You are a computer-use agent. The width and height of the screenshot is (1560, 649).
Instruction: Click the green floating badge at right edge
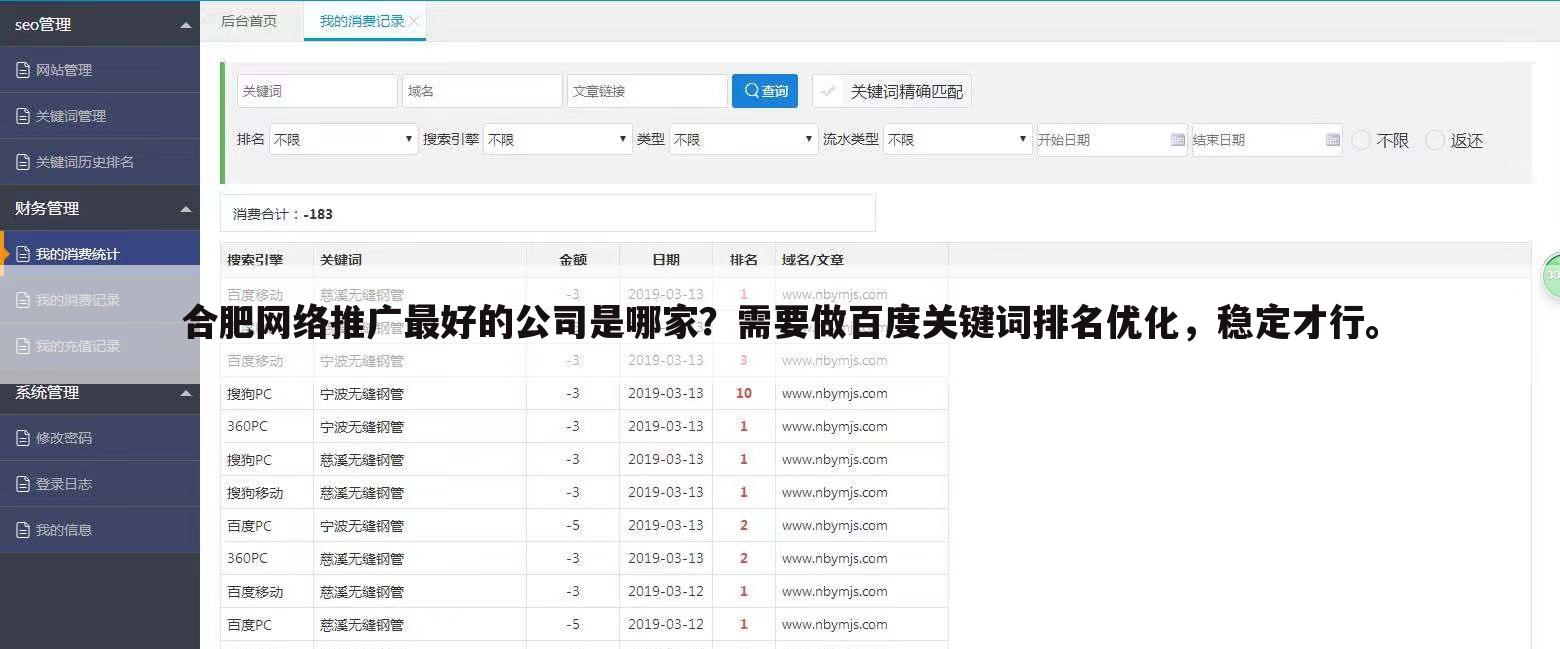[1551, 274]
